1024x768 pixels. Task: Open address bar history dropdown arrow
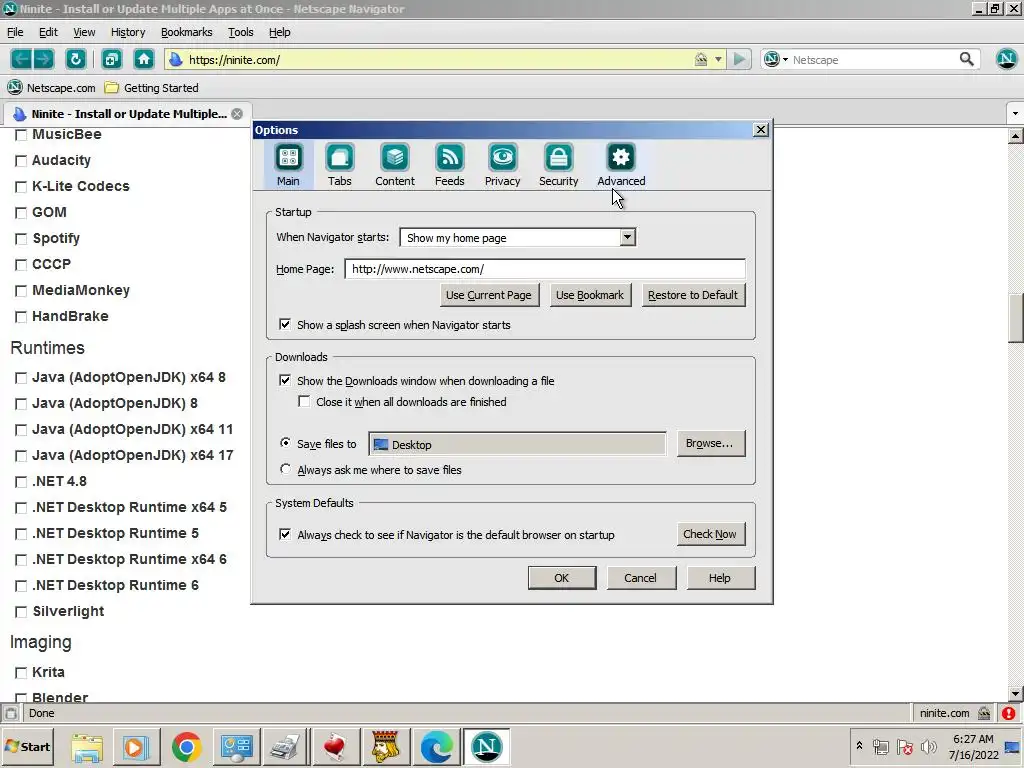pos(718,59)
